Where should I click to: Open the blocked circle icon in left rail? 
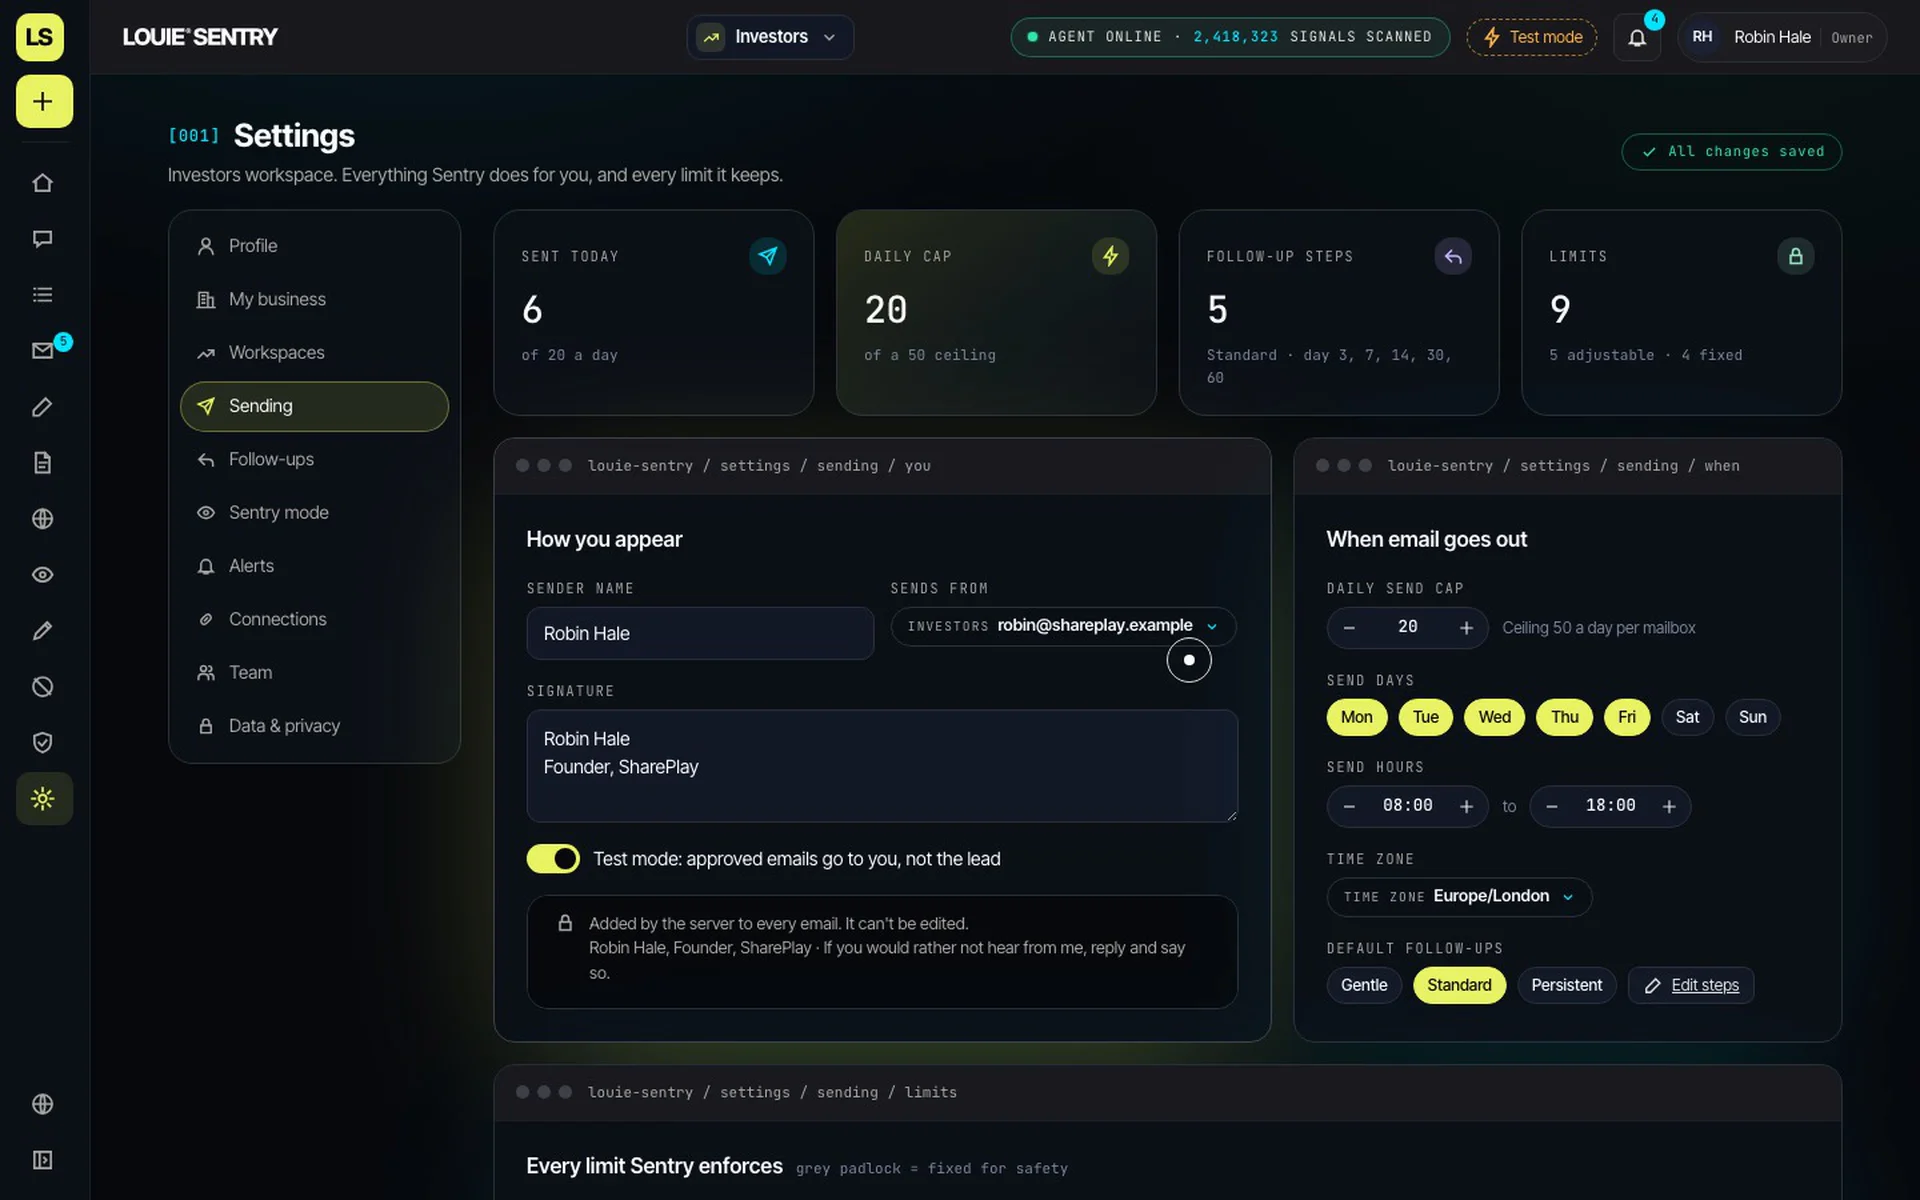[42, 687]
